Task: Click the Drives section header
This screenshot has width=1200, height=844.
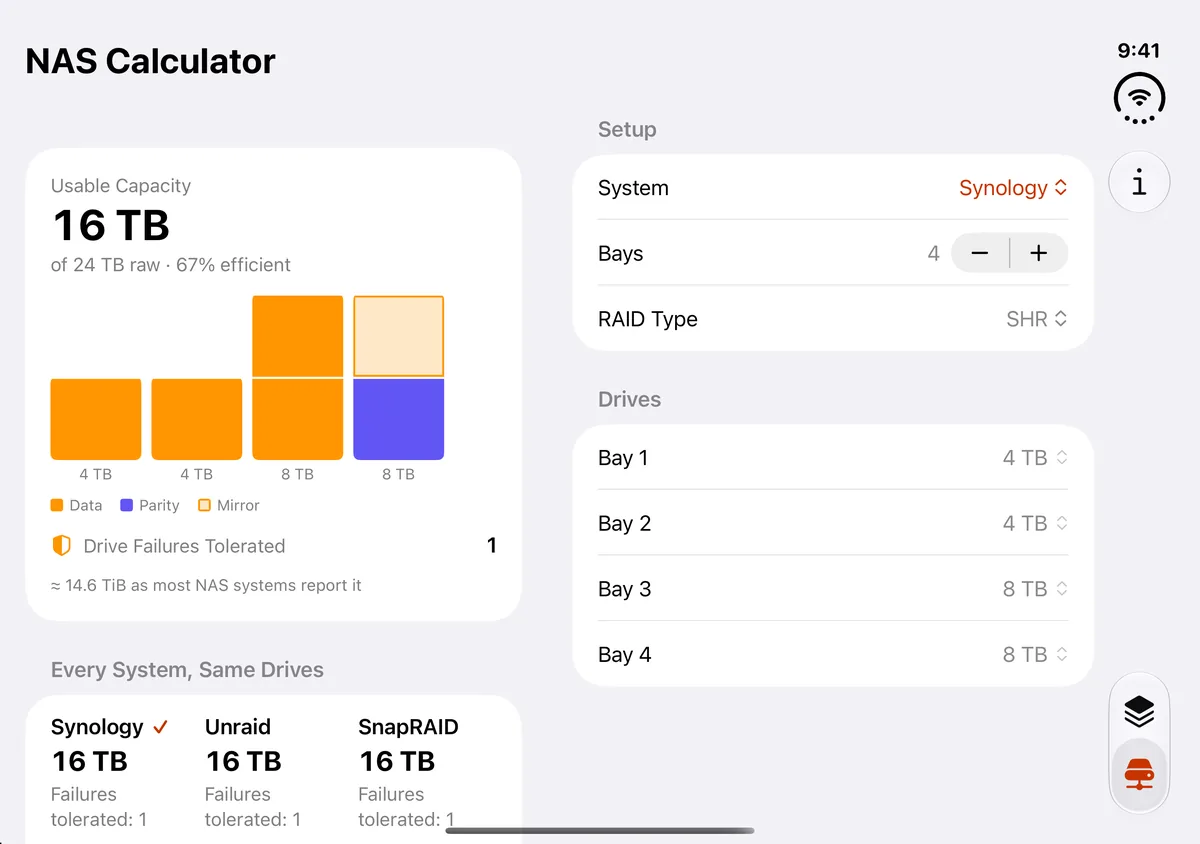Action: [x=629, y=399]
